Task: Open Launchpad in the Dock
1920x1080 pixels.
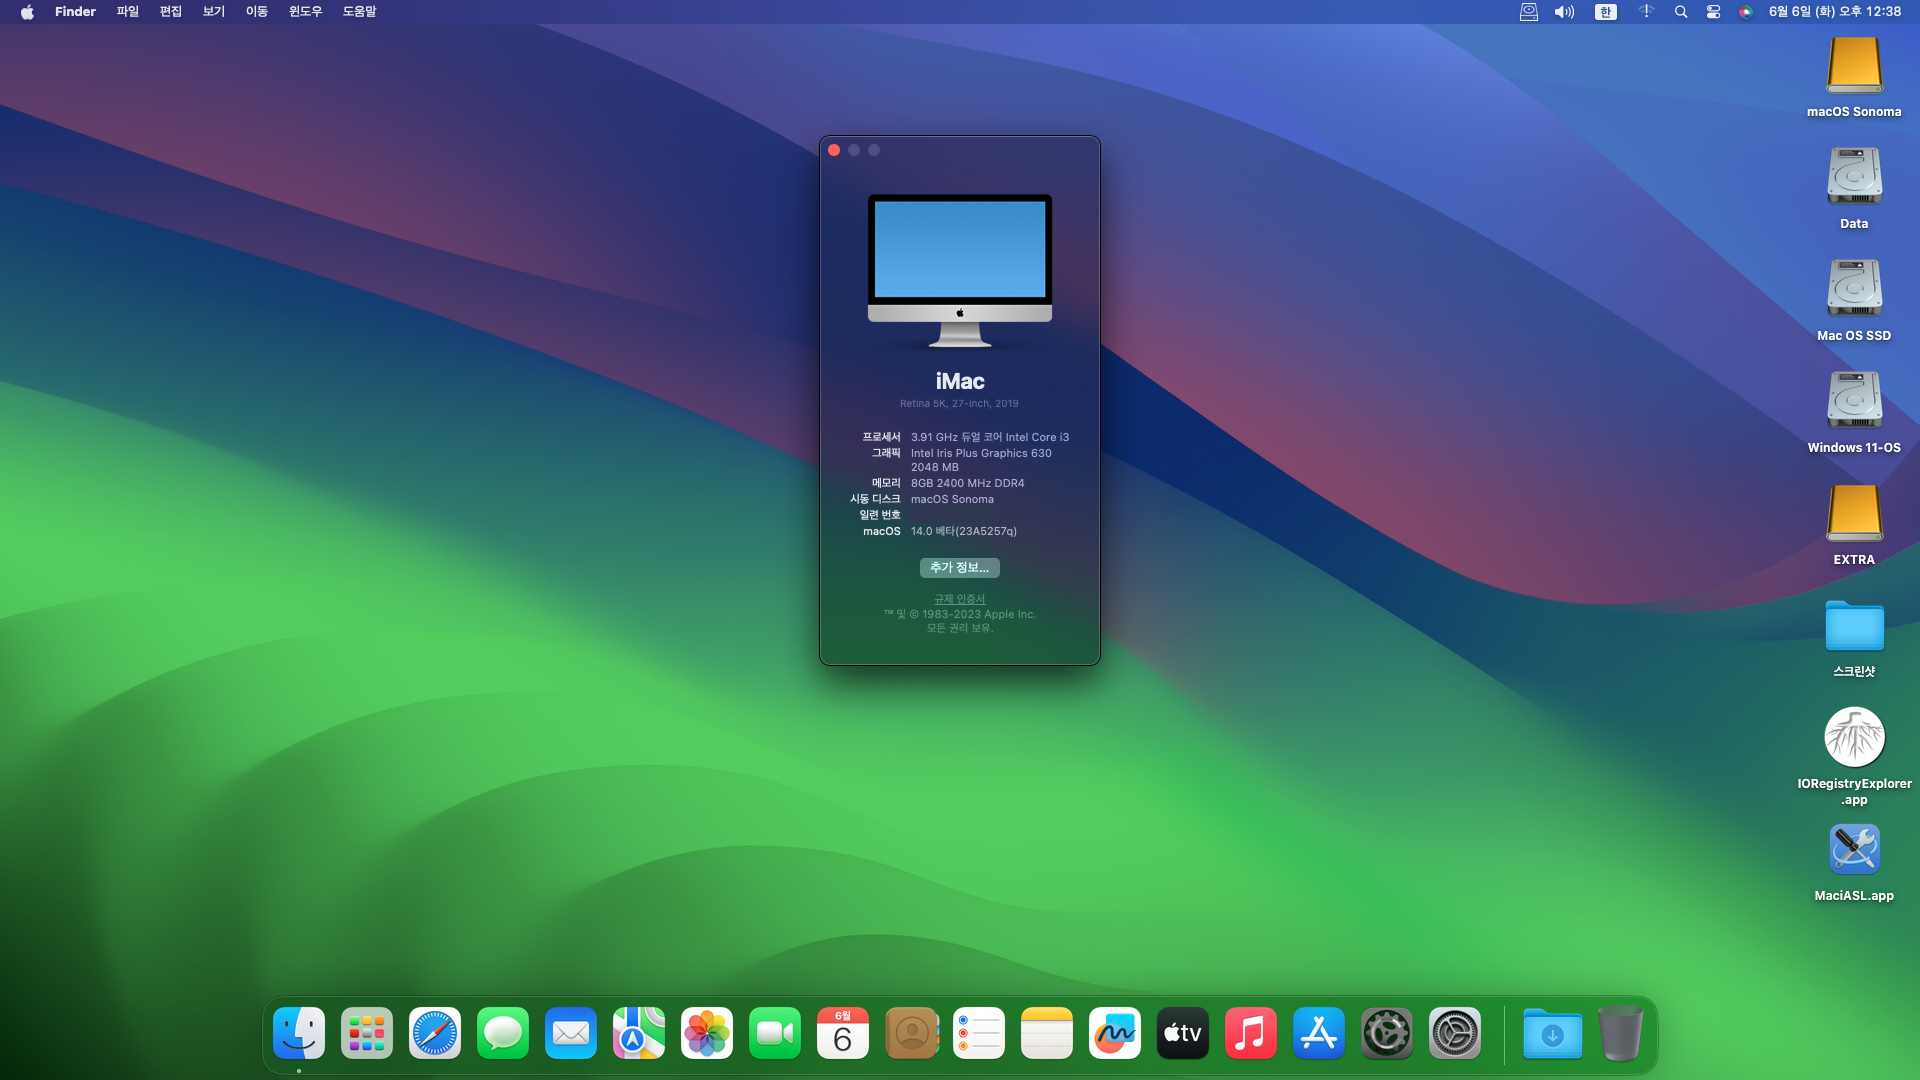Action: (x=367, y=1033)
